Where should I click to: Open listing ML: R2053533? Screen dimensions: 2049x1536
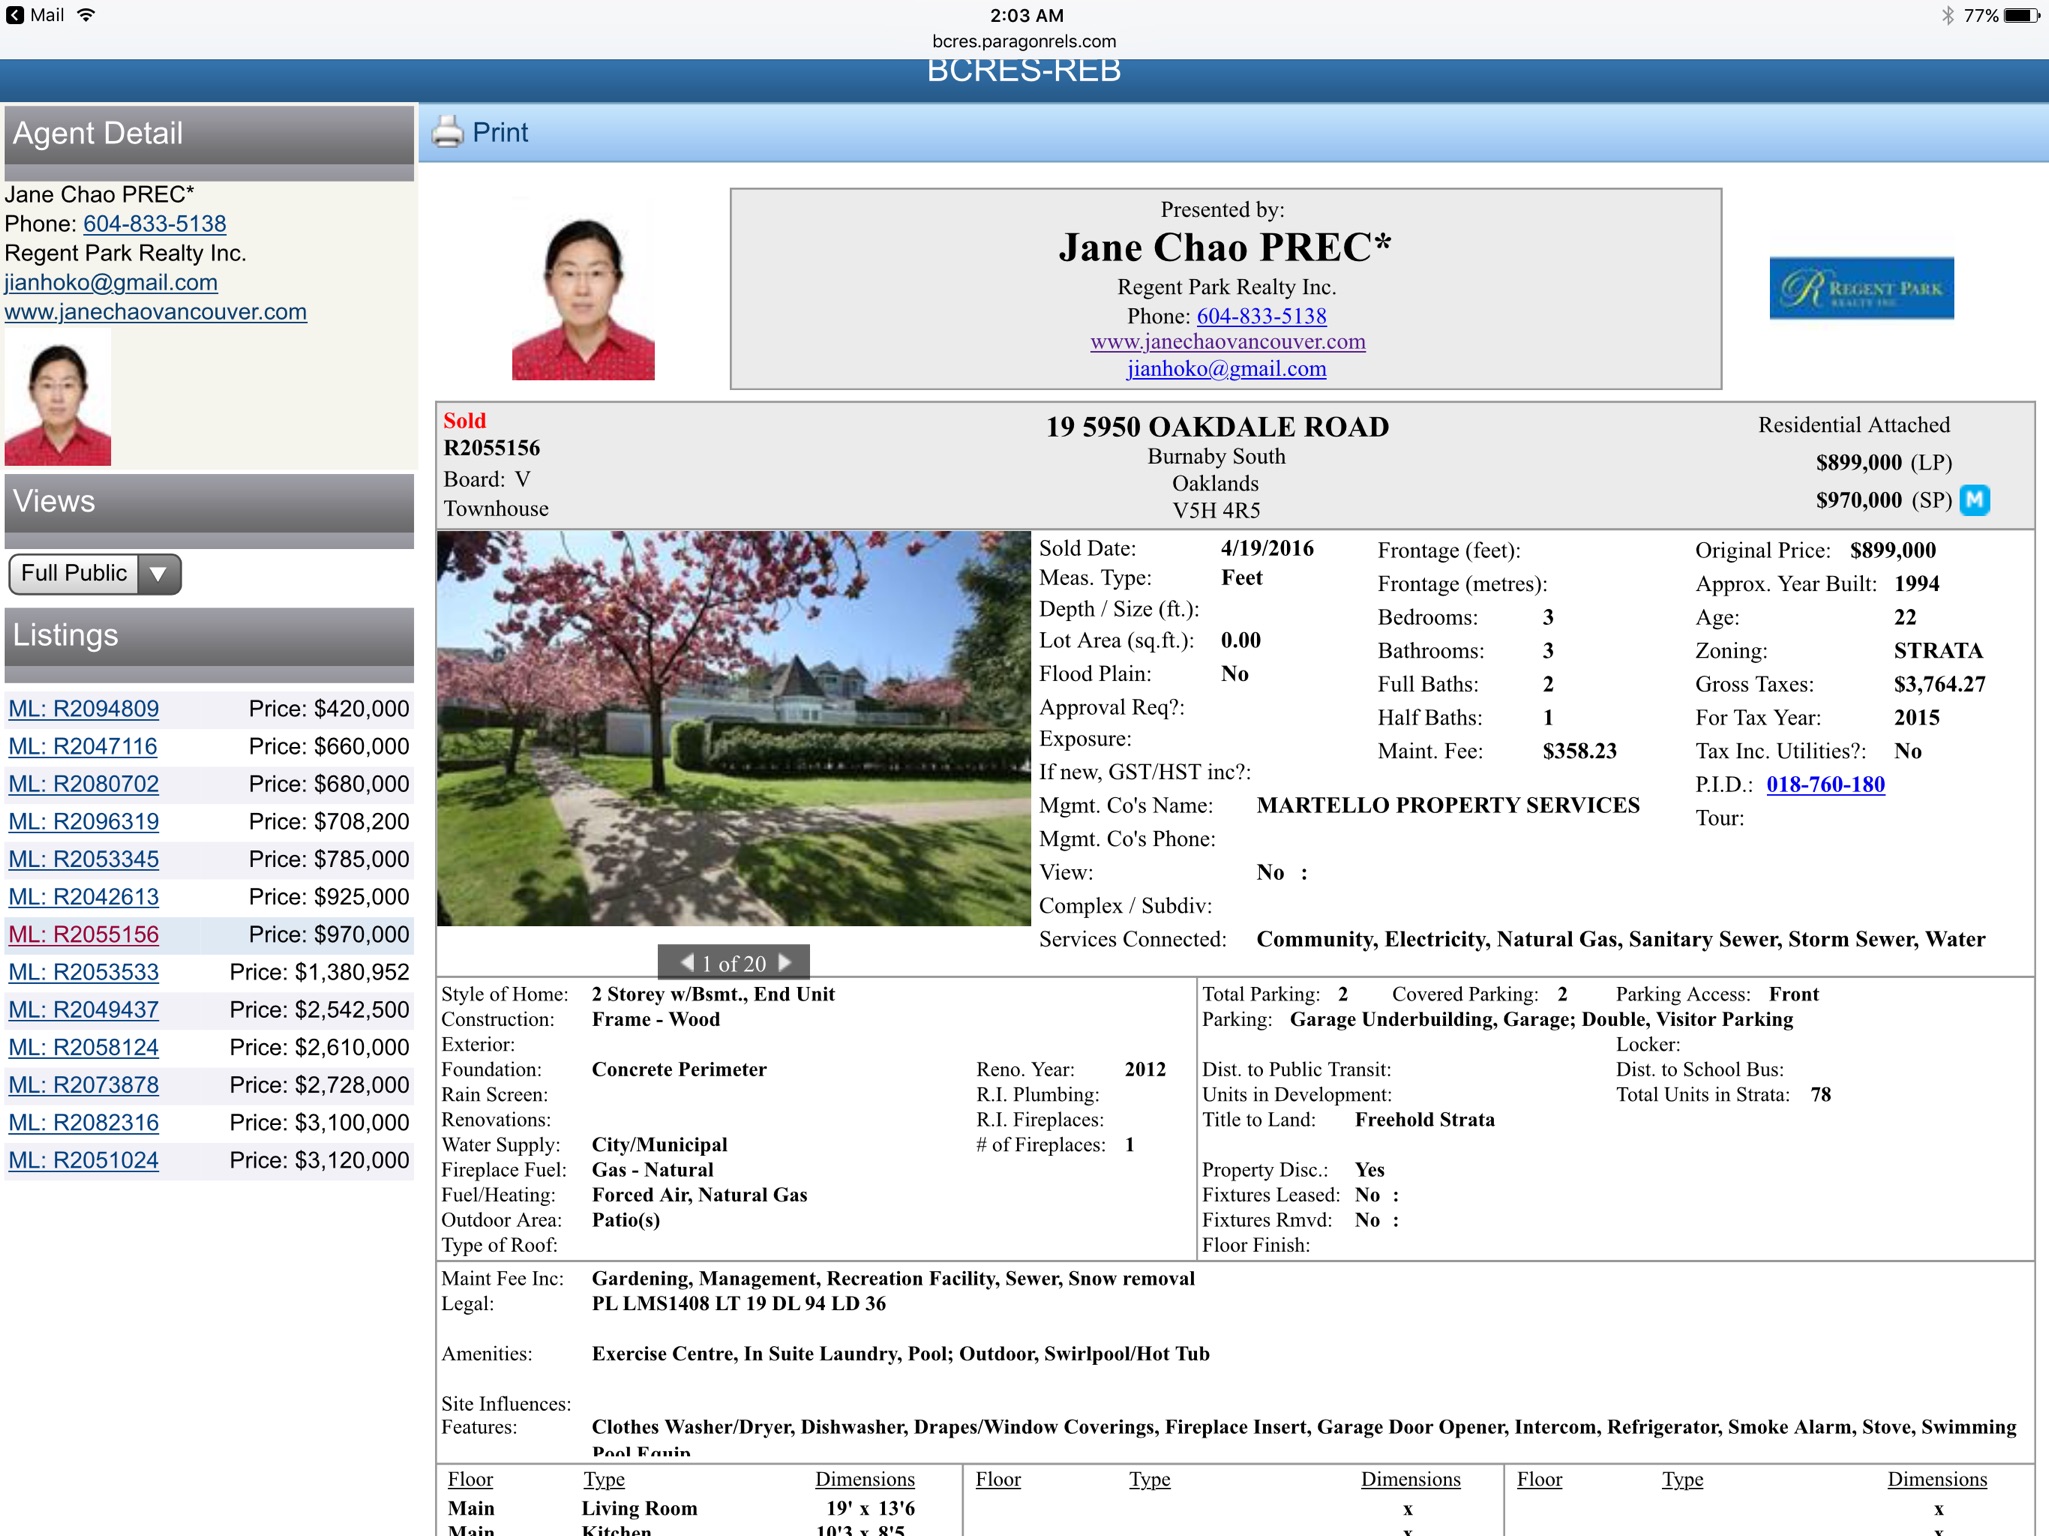coord(84,972)
